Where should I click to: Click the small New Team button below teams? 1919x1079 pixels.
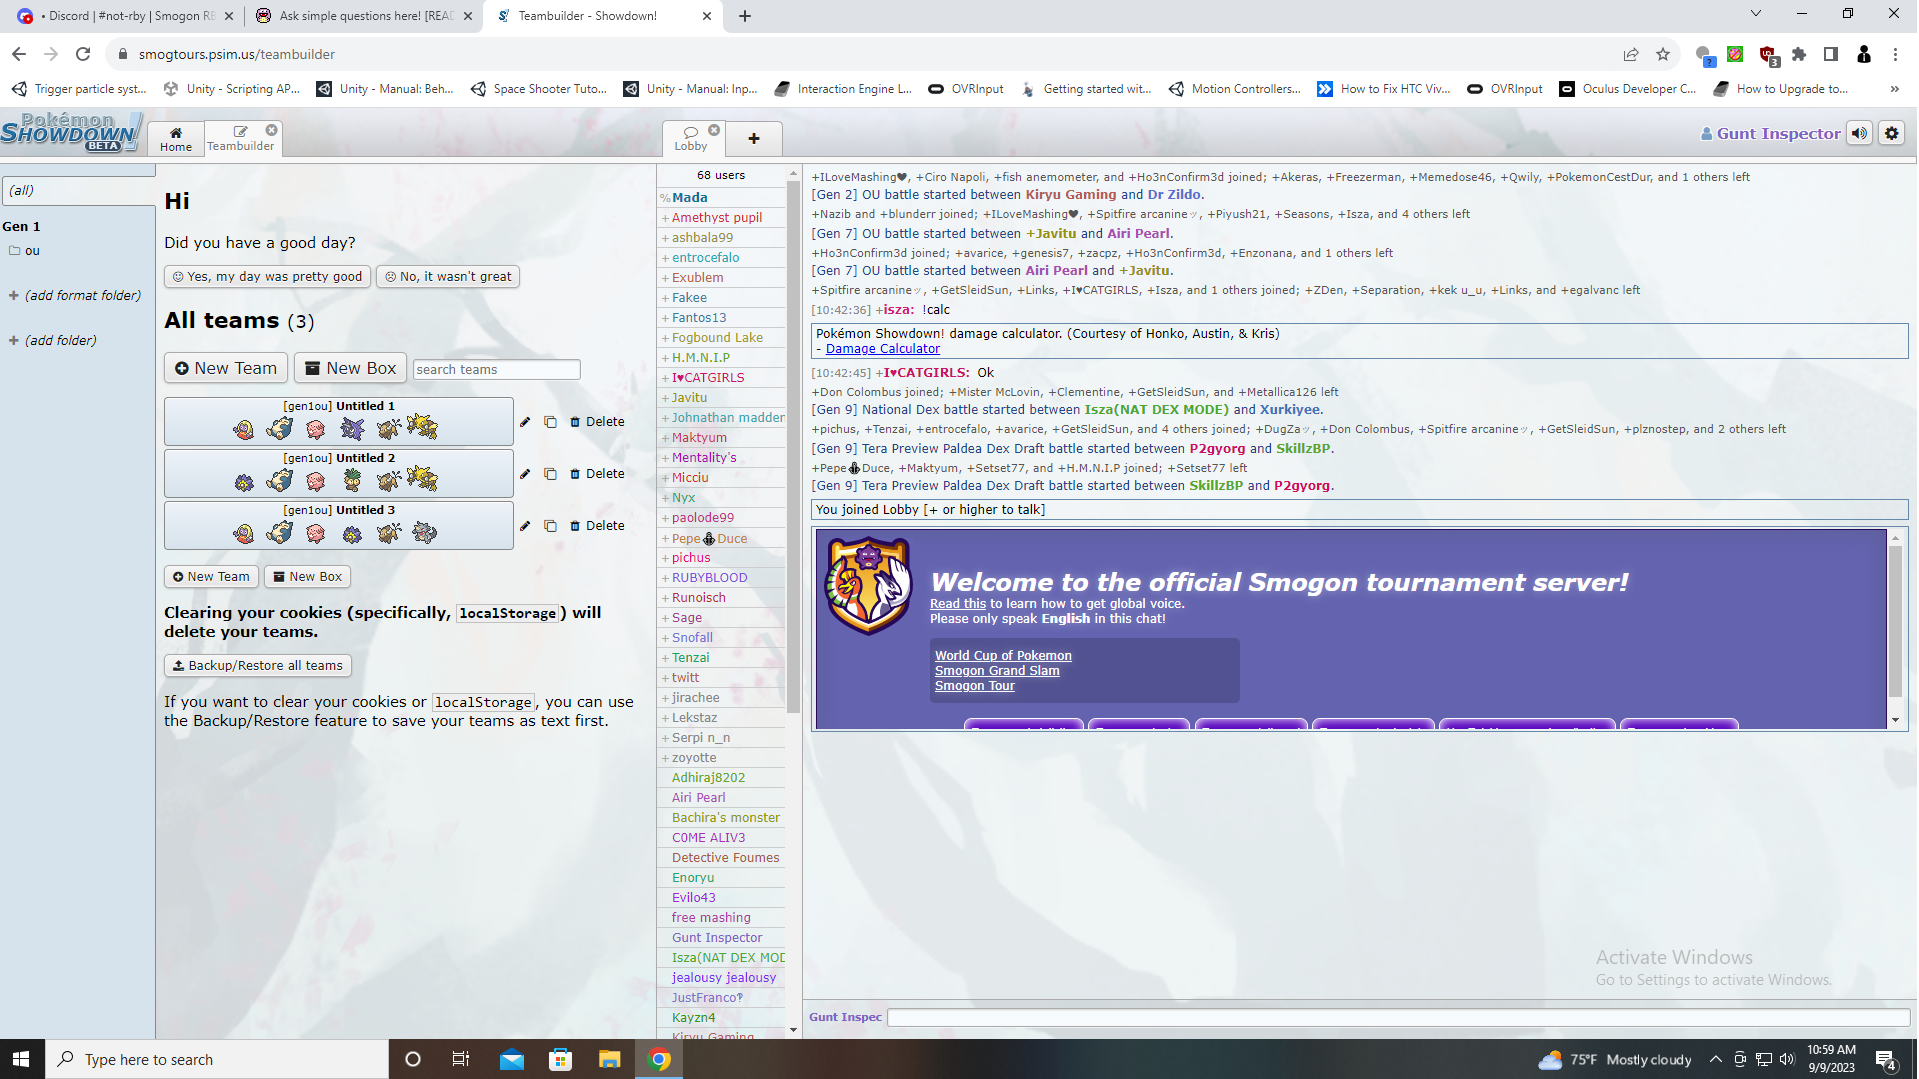[211, 577]
